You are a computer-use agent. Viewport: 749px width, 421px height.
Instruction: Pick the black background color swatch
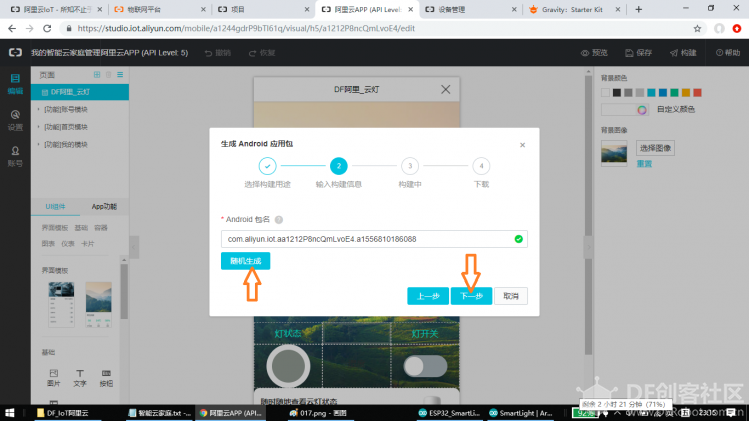tap(617, 93)
